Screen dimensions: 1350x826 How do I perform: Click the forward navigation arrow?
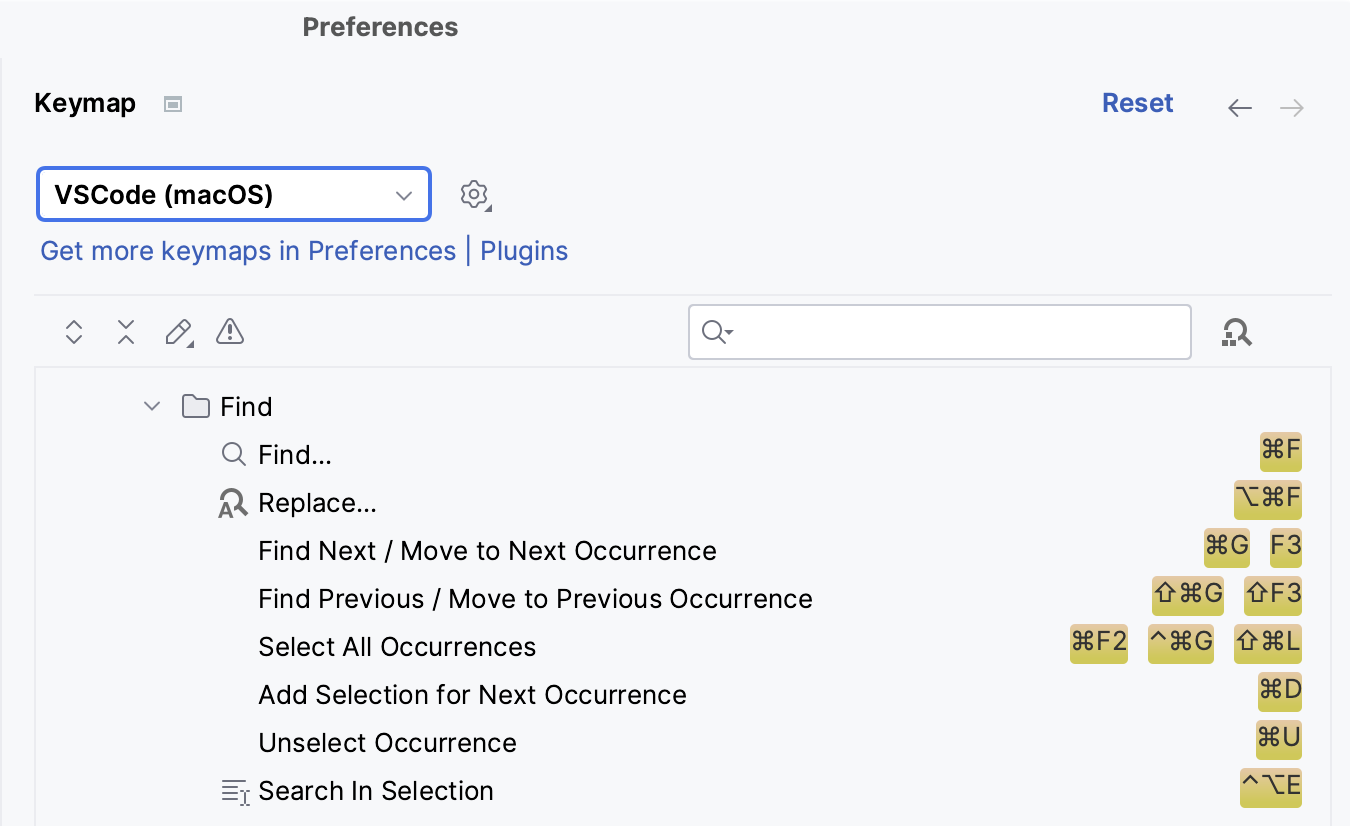click(1291, 107)
